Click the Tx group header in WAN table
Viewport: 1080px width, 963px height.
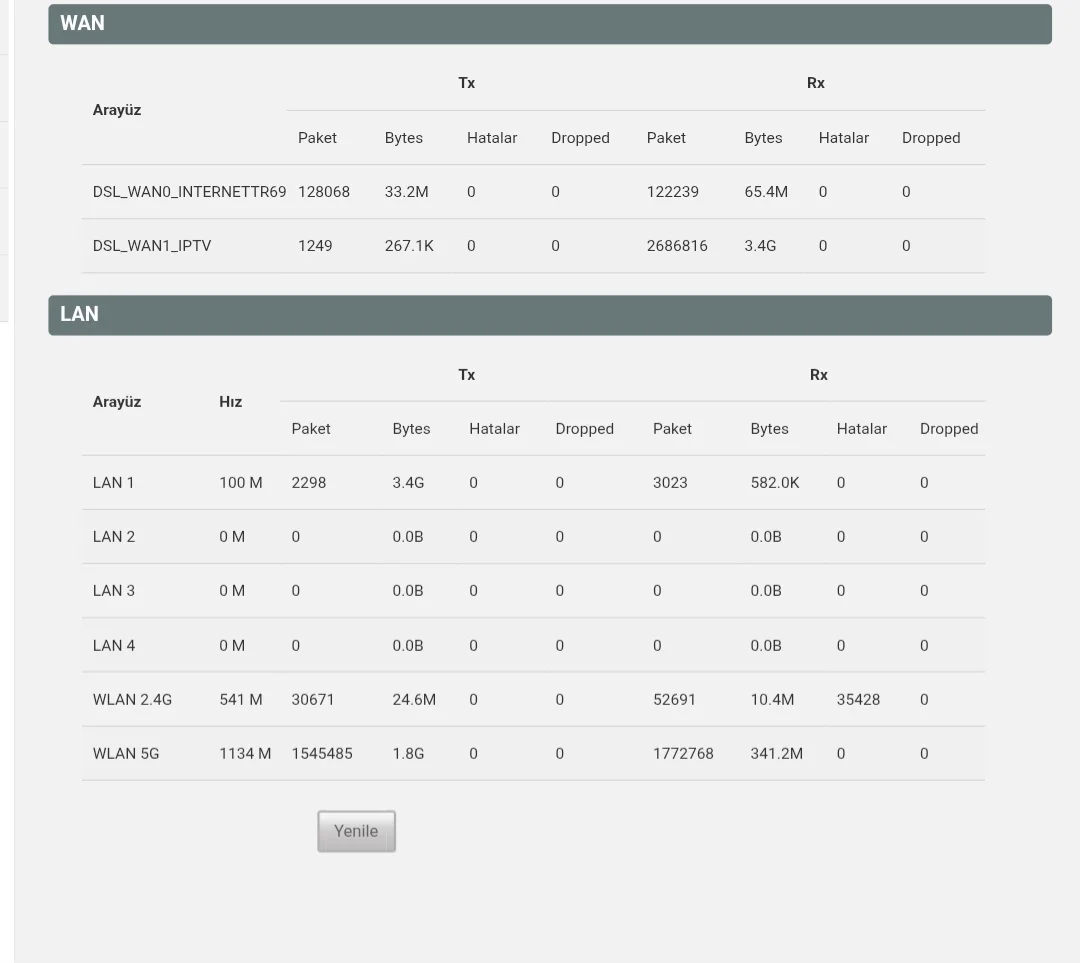point(466,83)
